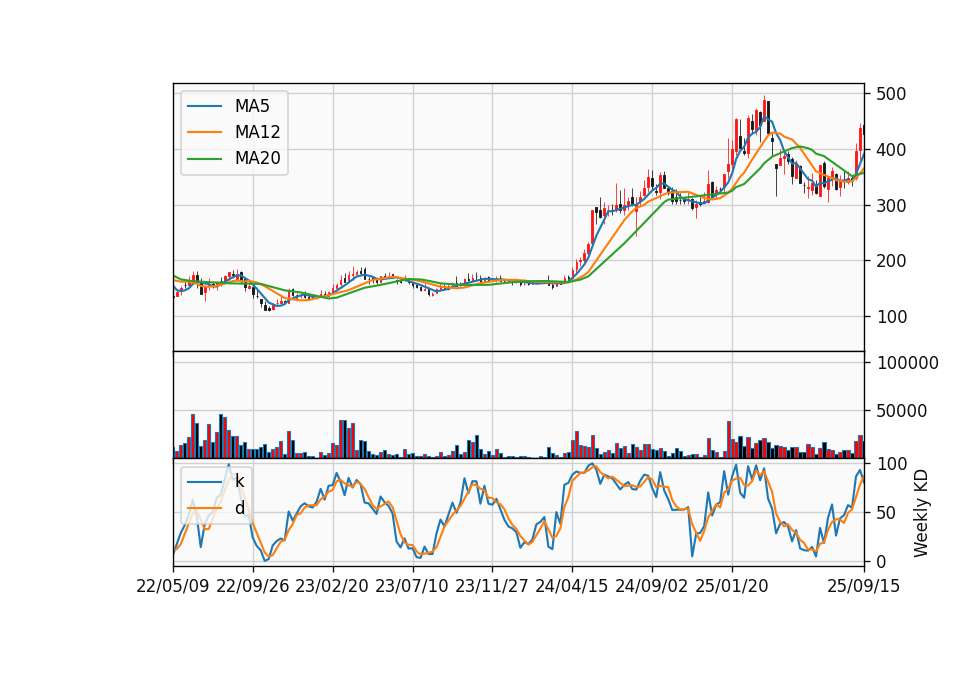Click the MA20 legend label
The image size is (960, 690).
[257, 158]
